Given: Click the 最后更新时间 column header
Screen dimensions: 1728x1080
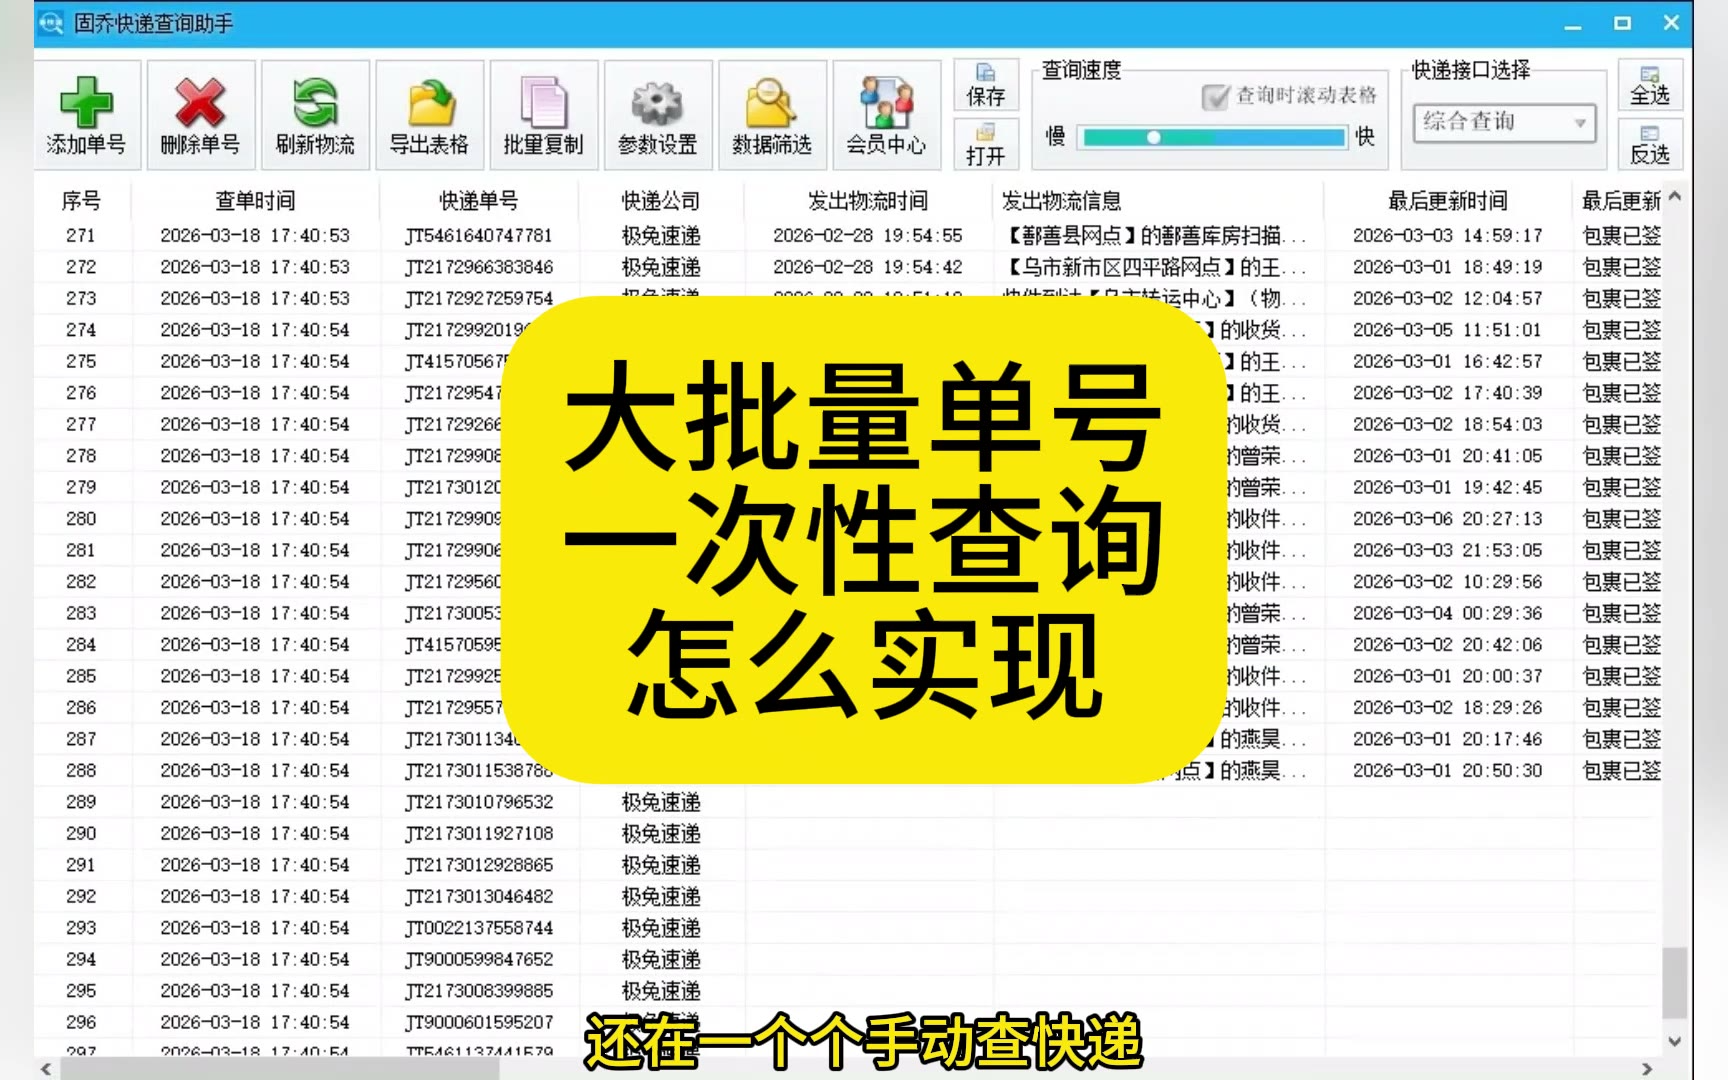Looking at the screenshot, I should [x=1448, y=201].
